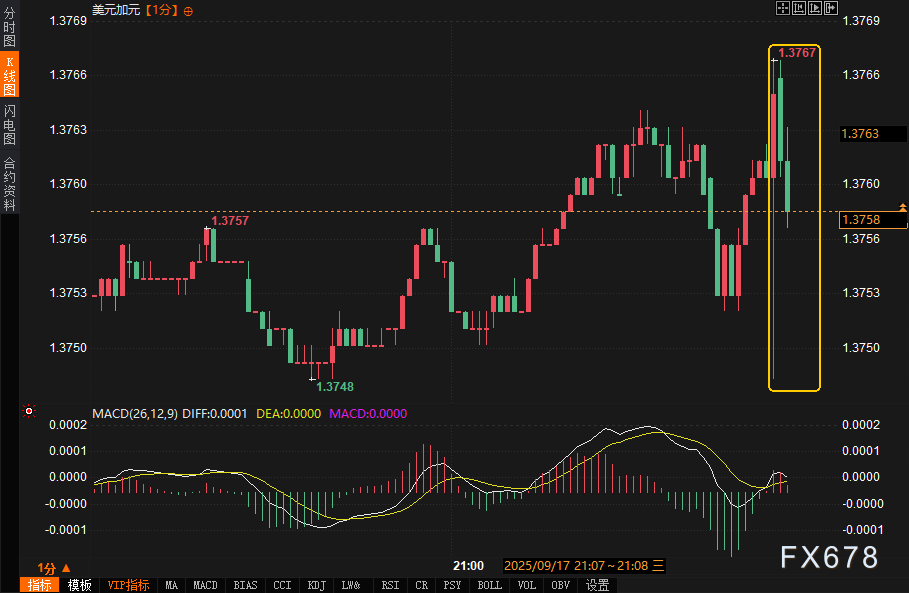Click the VOL indicator button
This screenshot has width=909, height=593.
[x=527, y=585]
